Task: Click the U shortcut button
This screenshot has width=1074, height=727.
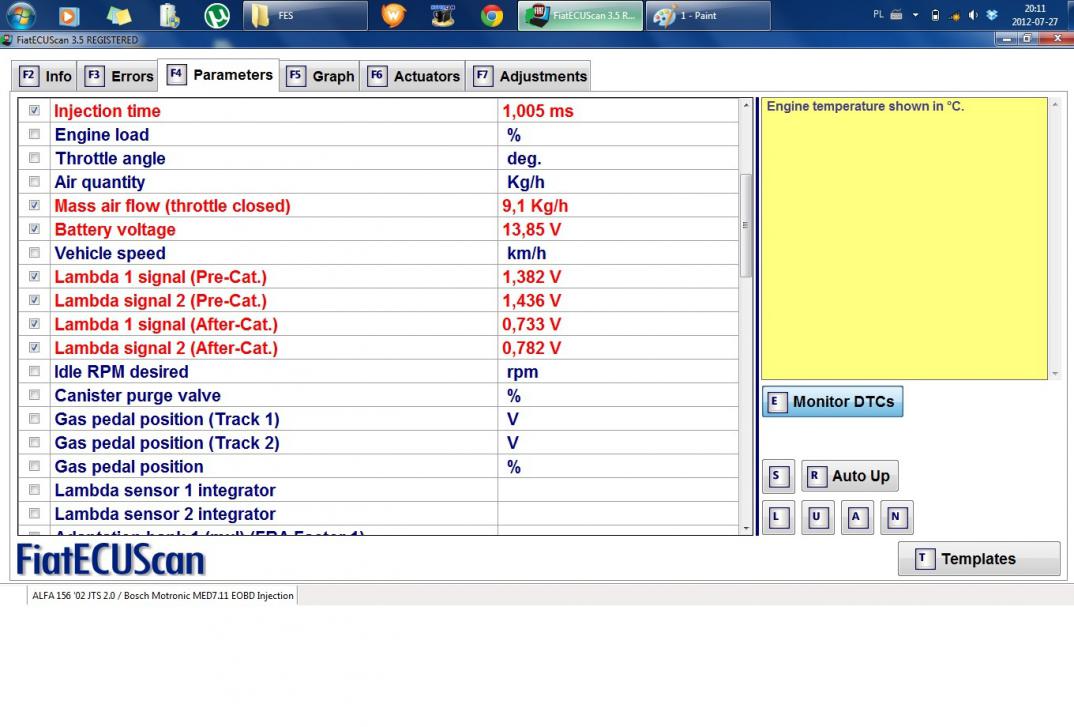Action: pyautogui.click(x=817, y=517)
